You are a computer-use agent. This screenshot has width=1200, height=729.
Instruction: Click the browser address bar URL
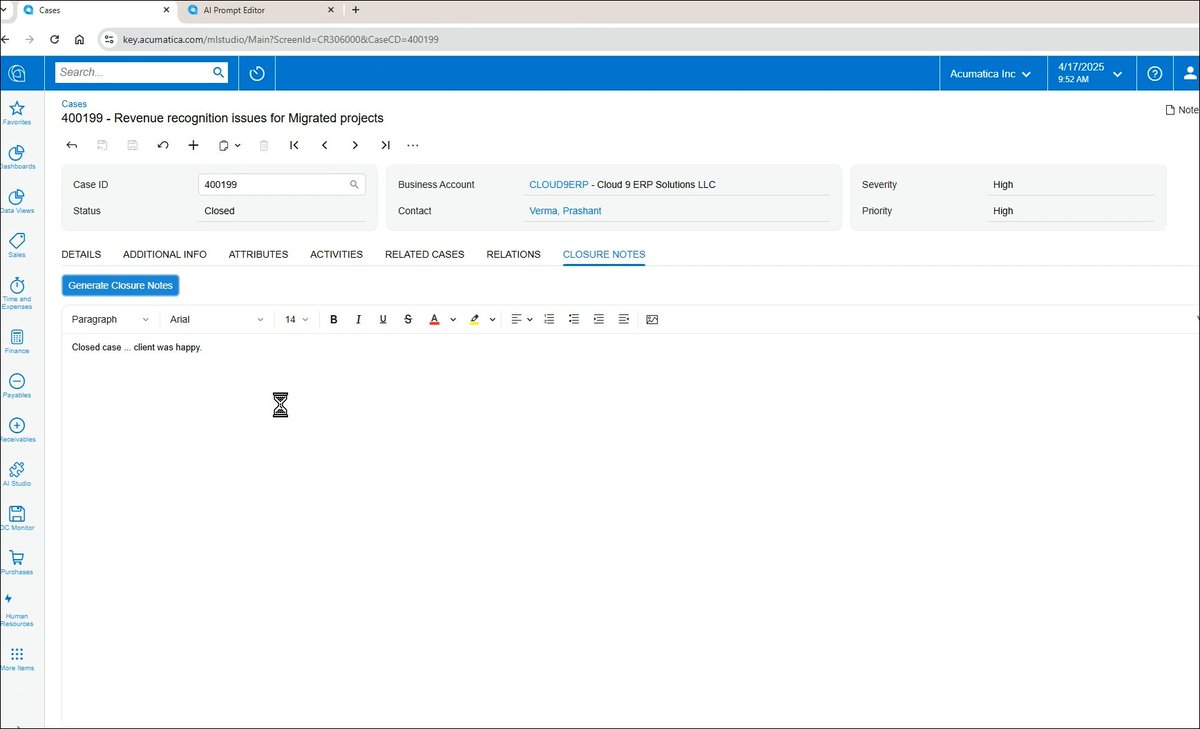click(x=280, y=40)
